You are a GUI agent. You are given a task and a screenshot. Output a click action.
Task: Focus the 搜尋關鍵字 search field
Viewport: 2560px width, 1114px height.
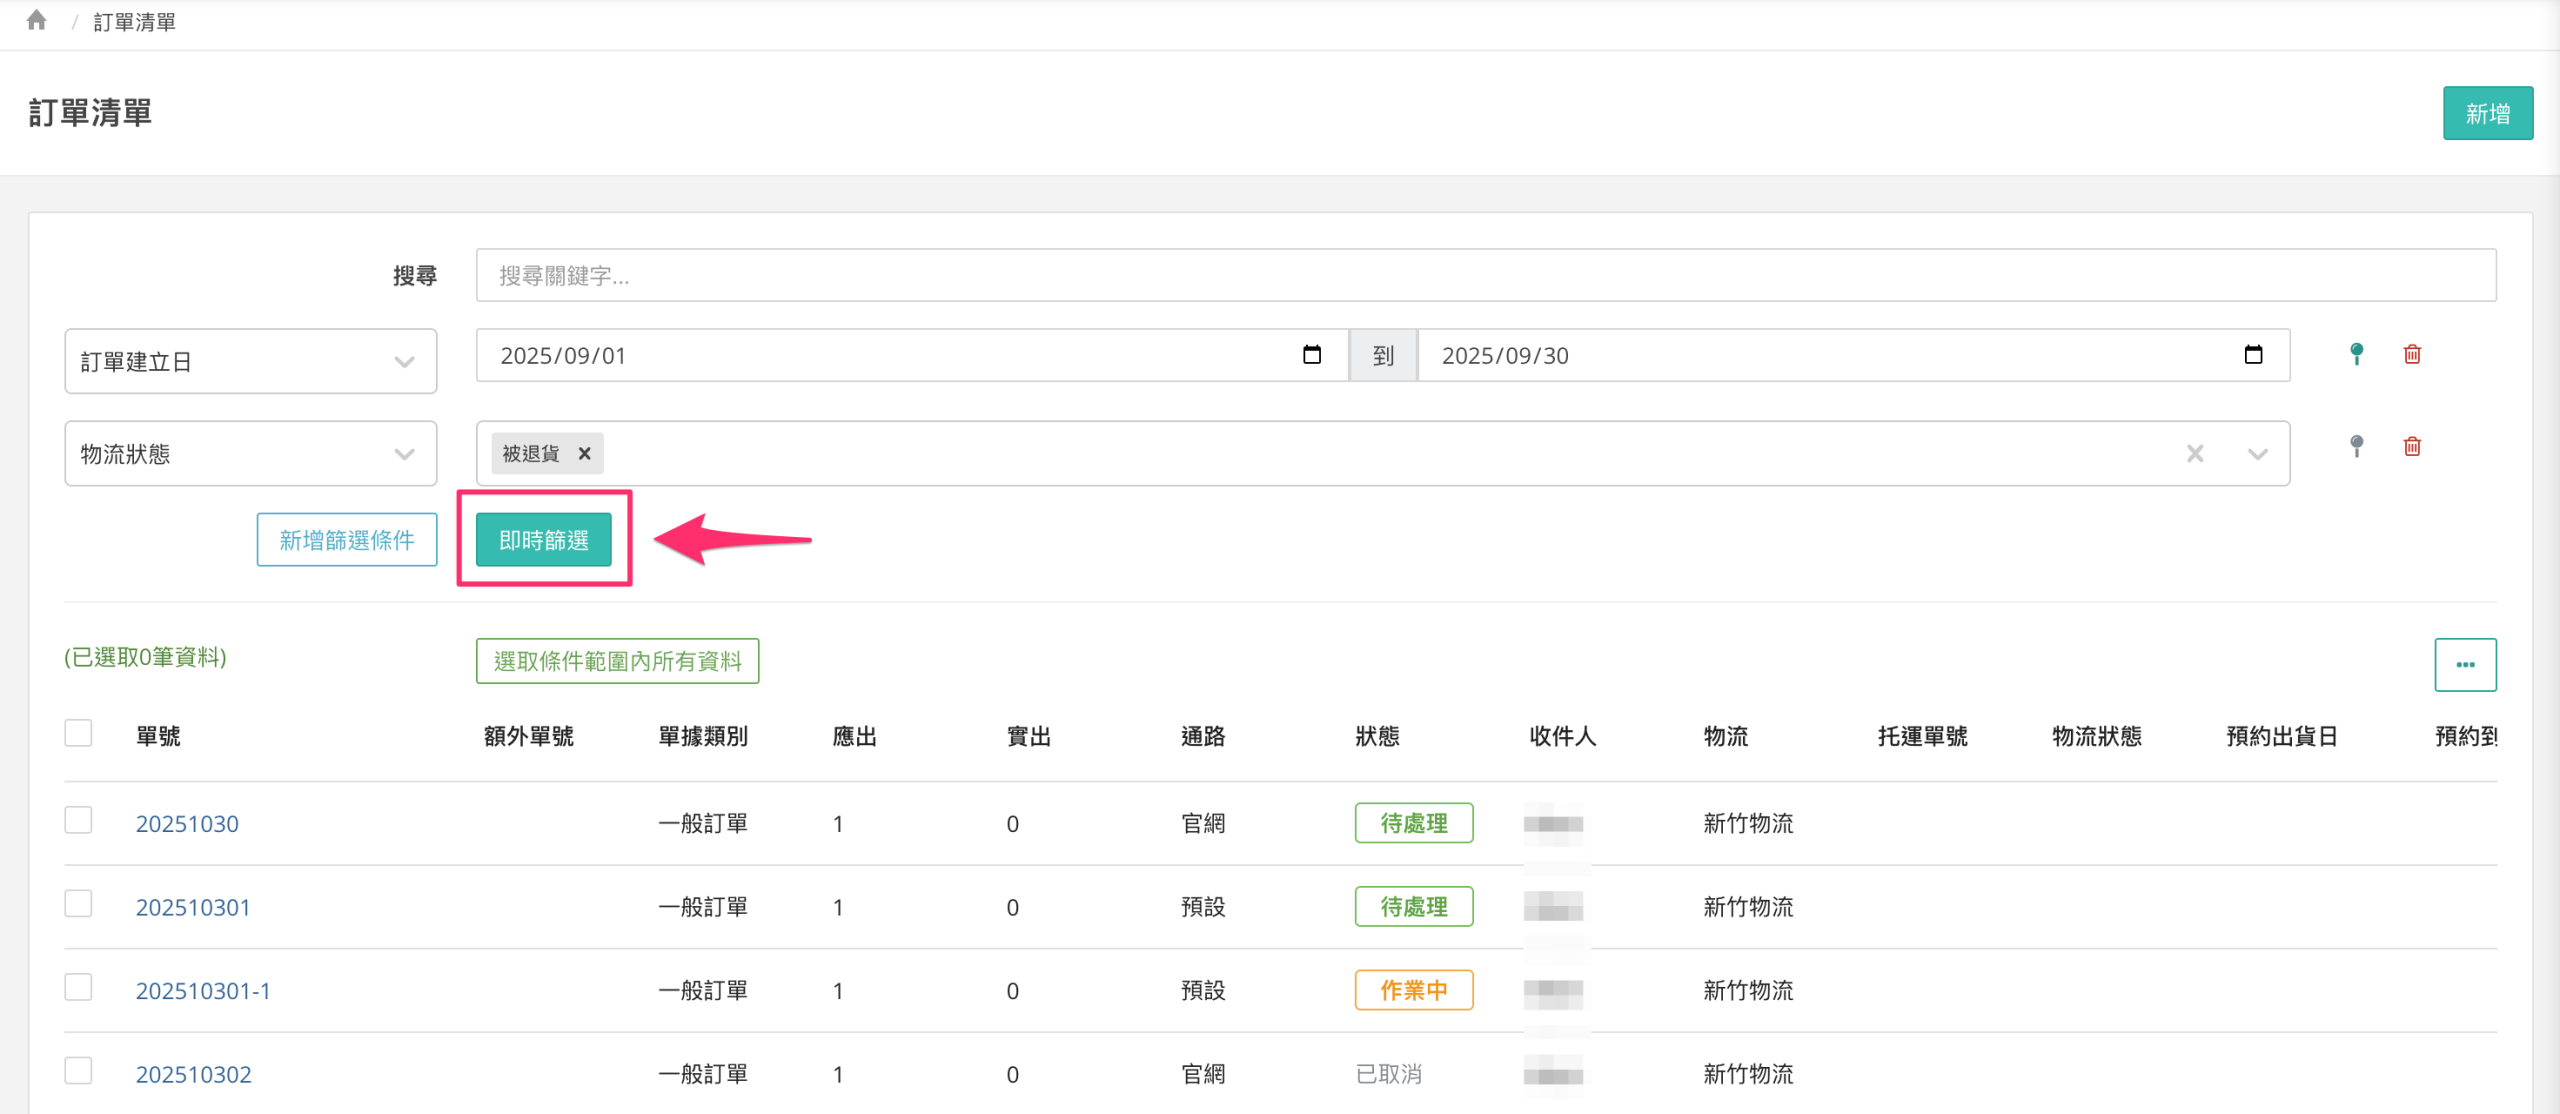point(1485,275)
